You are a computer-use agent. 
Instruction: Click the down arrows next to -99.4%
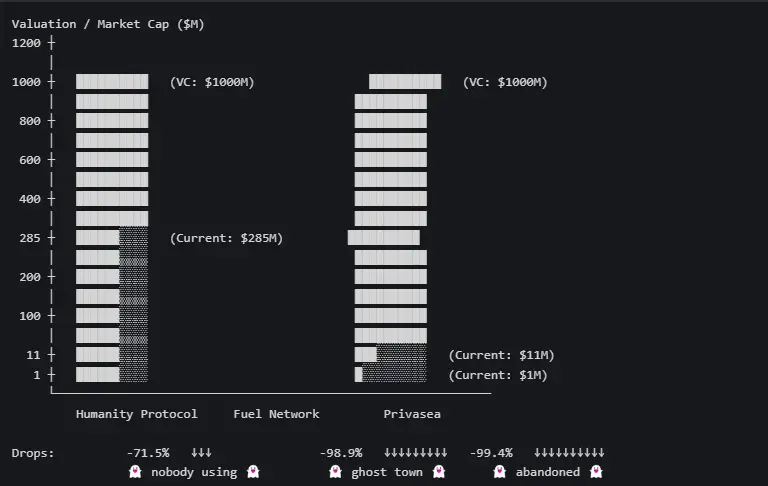point(569,453)
